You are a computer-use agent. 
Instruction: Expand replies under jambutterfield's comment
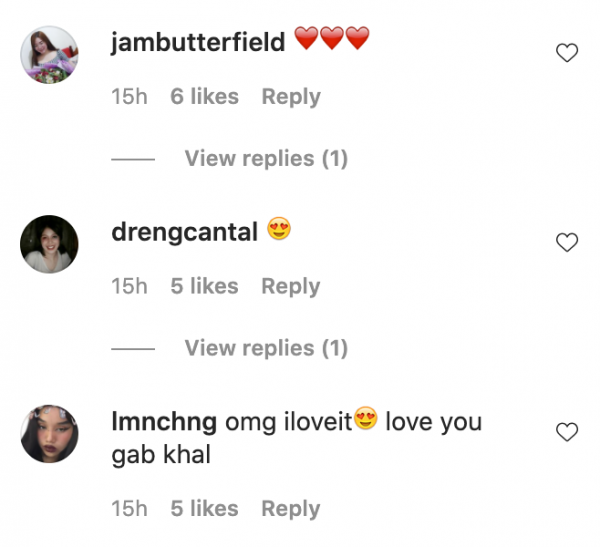point(266,158)
